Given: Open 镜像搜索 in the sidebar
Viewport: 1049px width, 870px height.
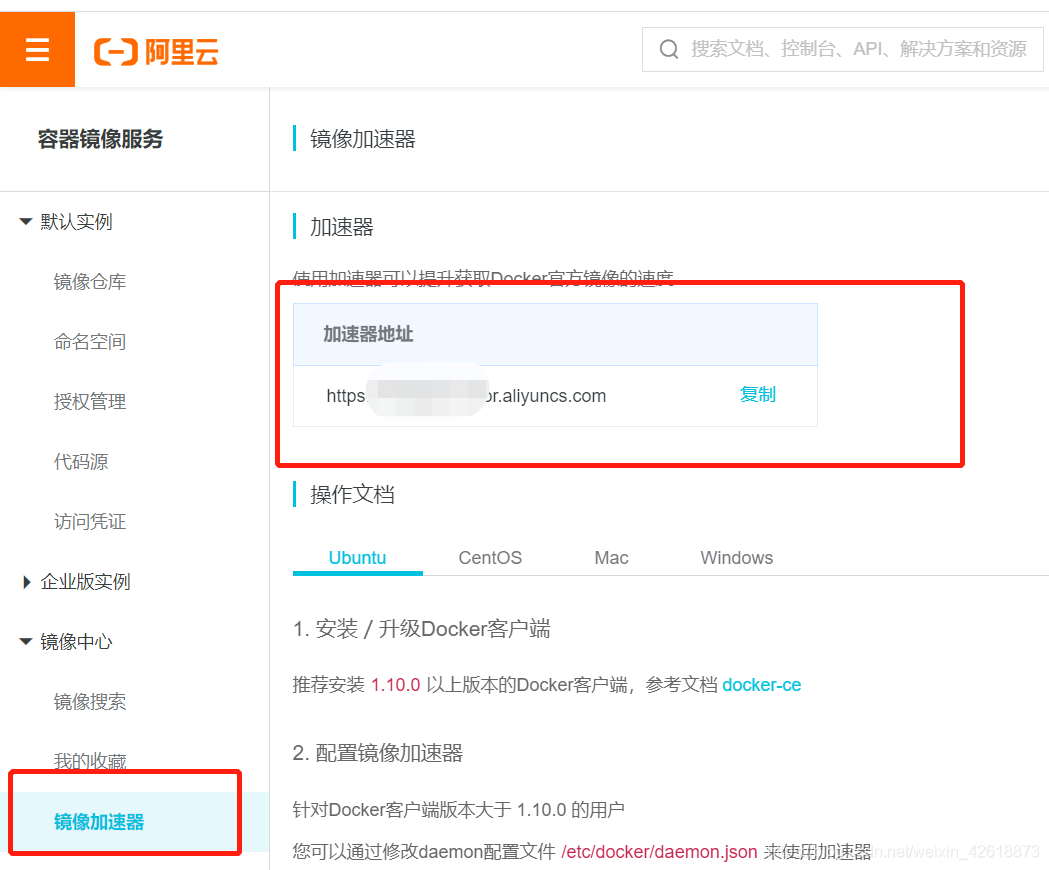Looking at the screenshot, I should coord(90,701).
